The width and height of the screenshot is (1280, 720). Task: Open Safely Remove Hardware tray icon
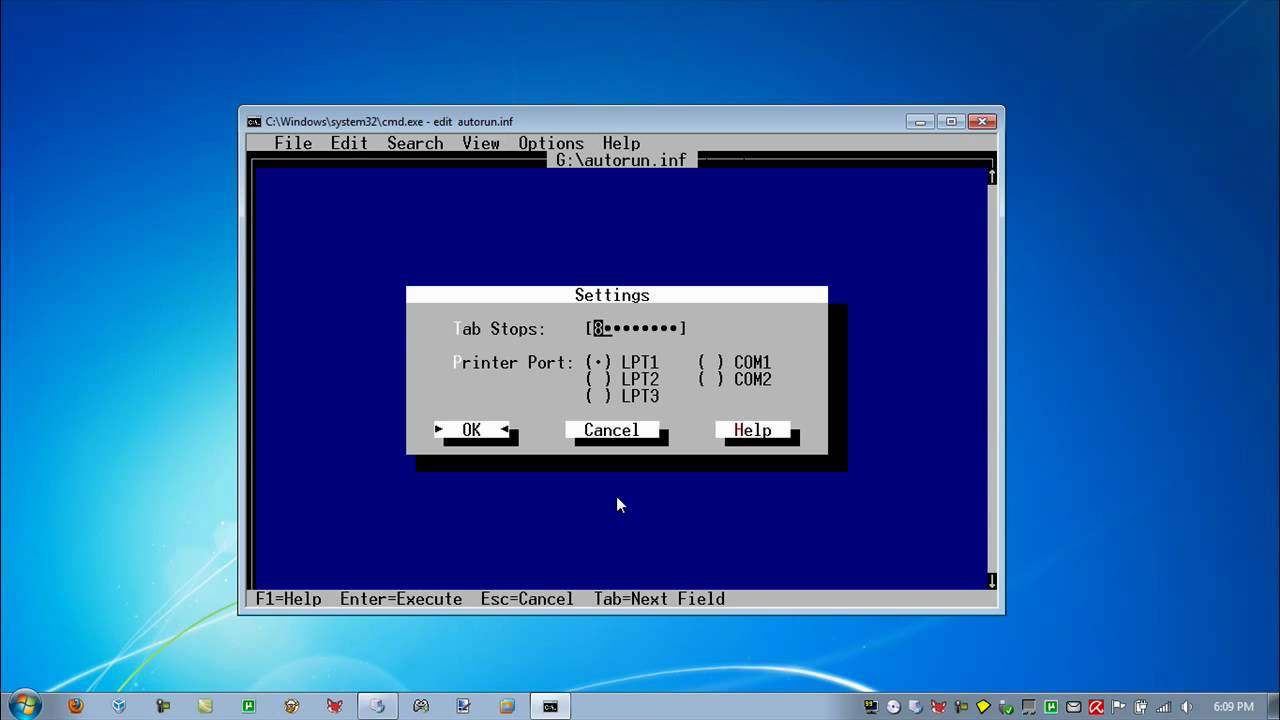point(1006,707)
